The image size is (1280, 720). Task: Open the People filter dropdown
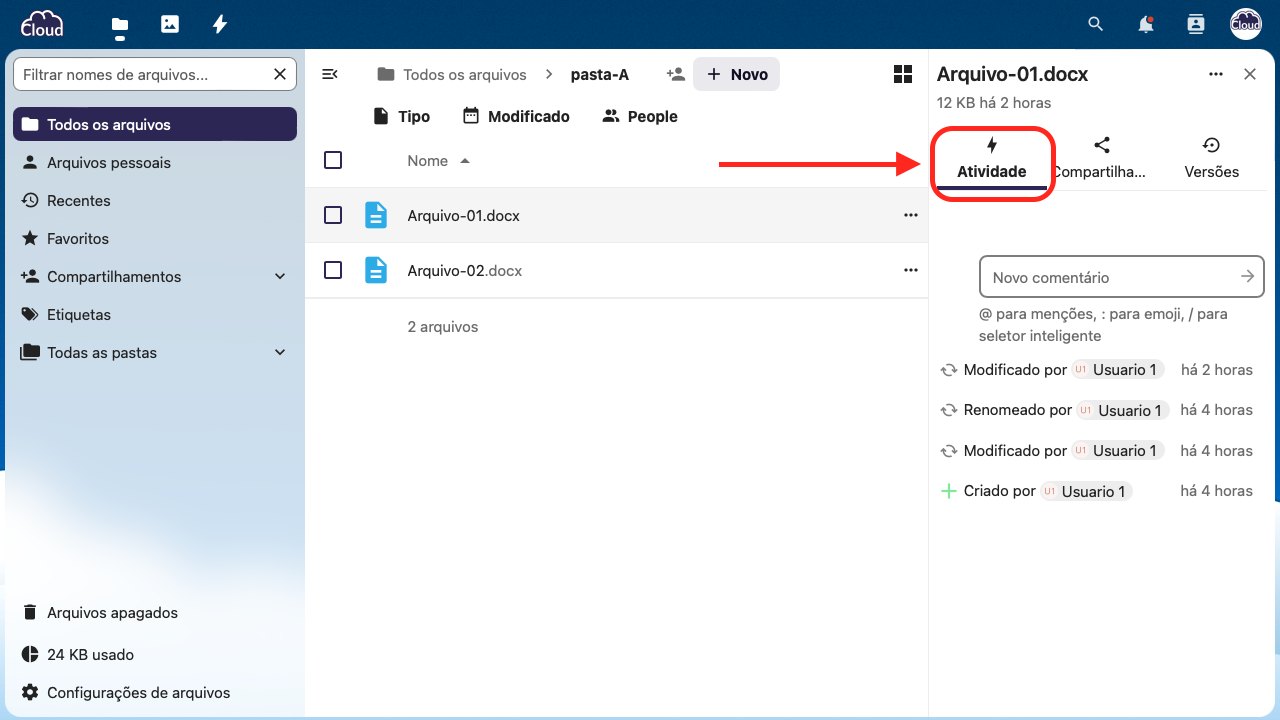click(640, 116)
